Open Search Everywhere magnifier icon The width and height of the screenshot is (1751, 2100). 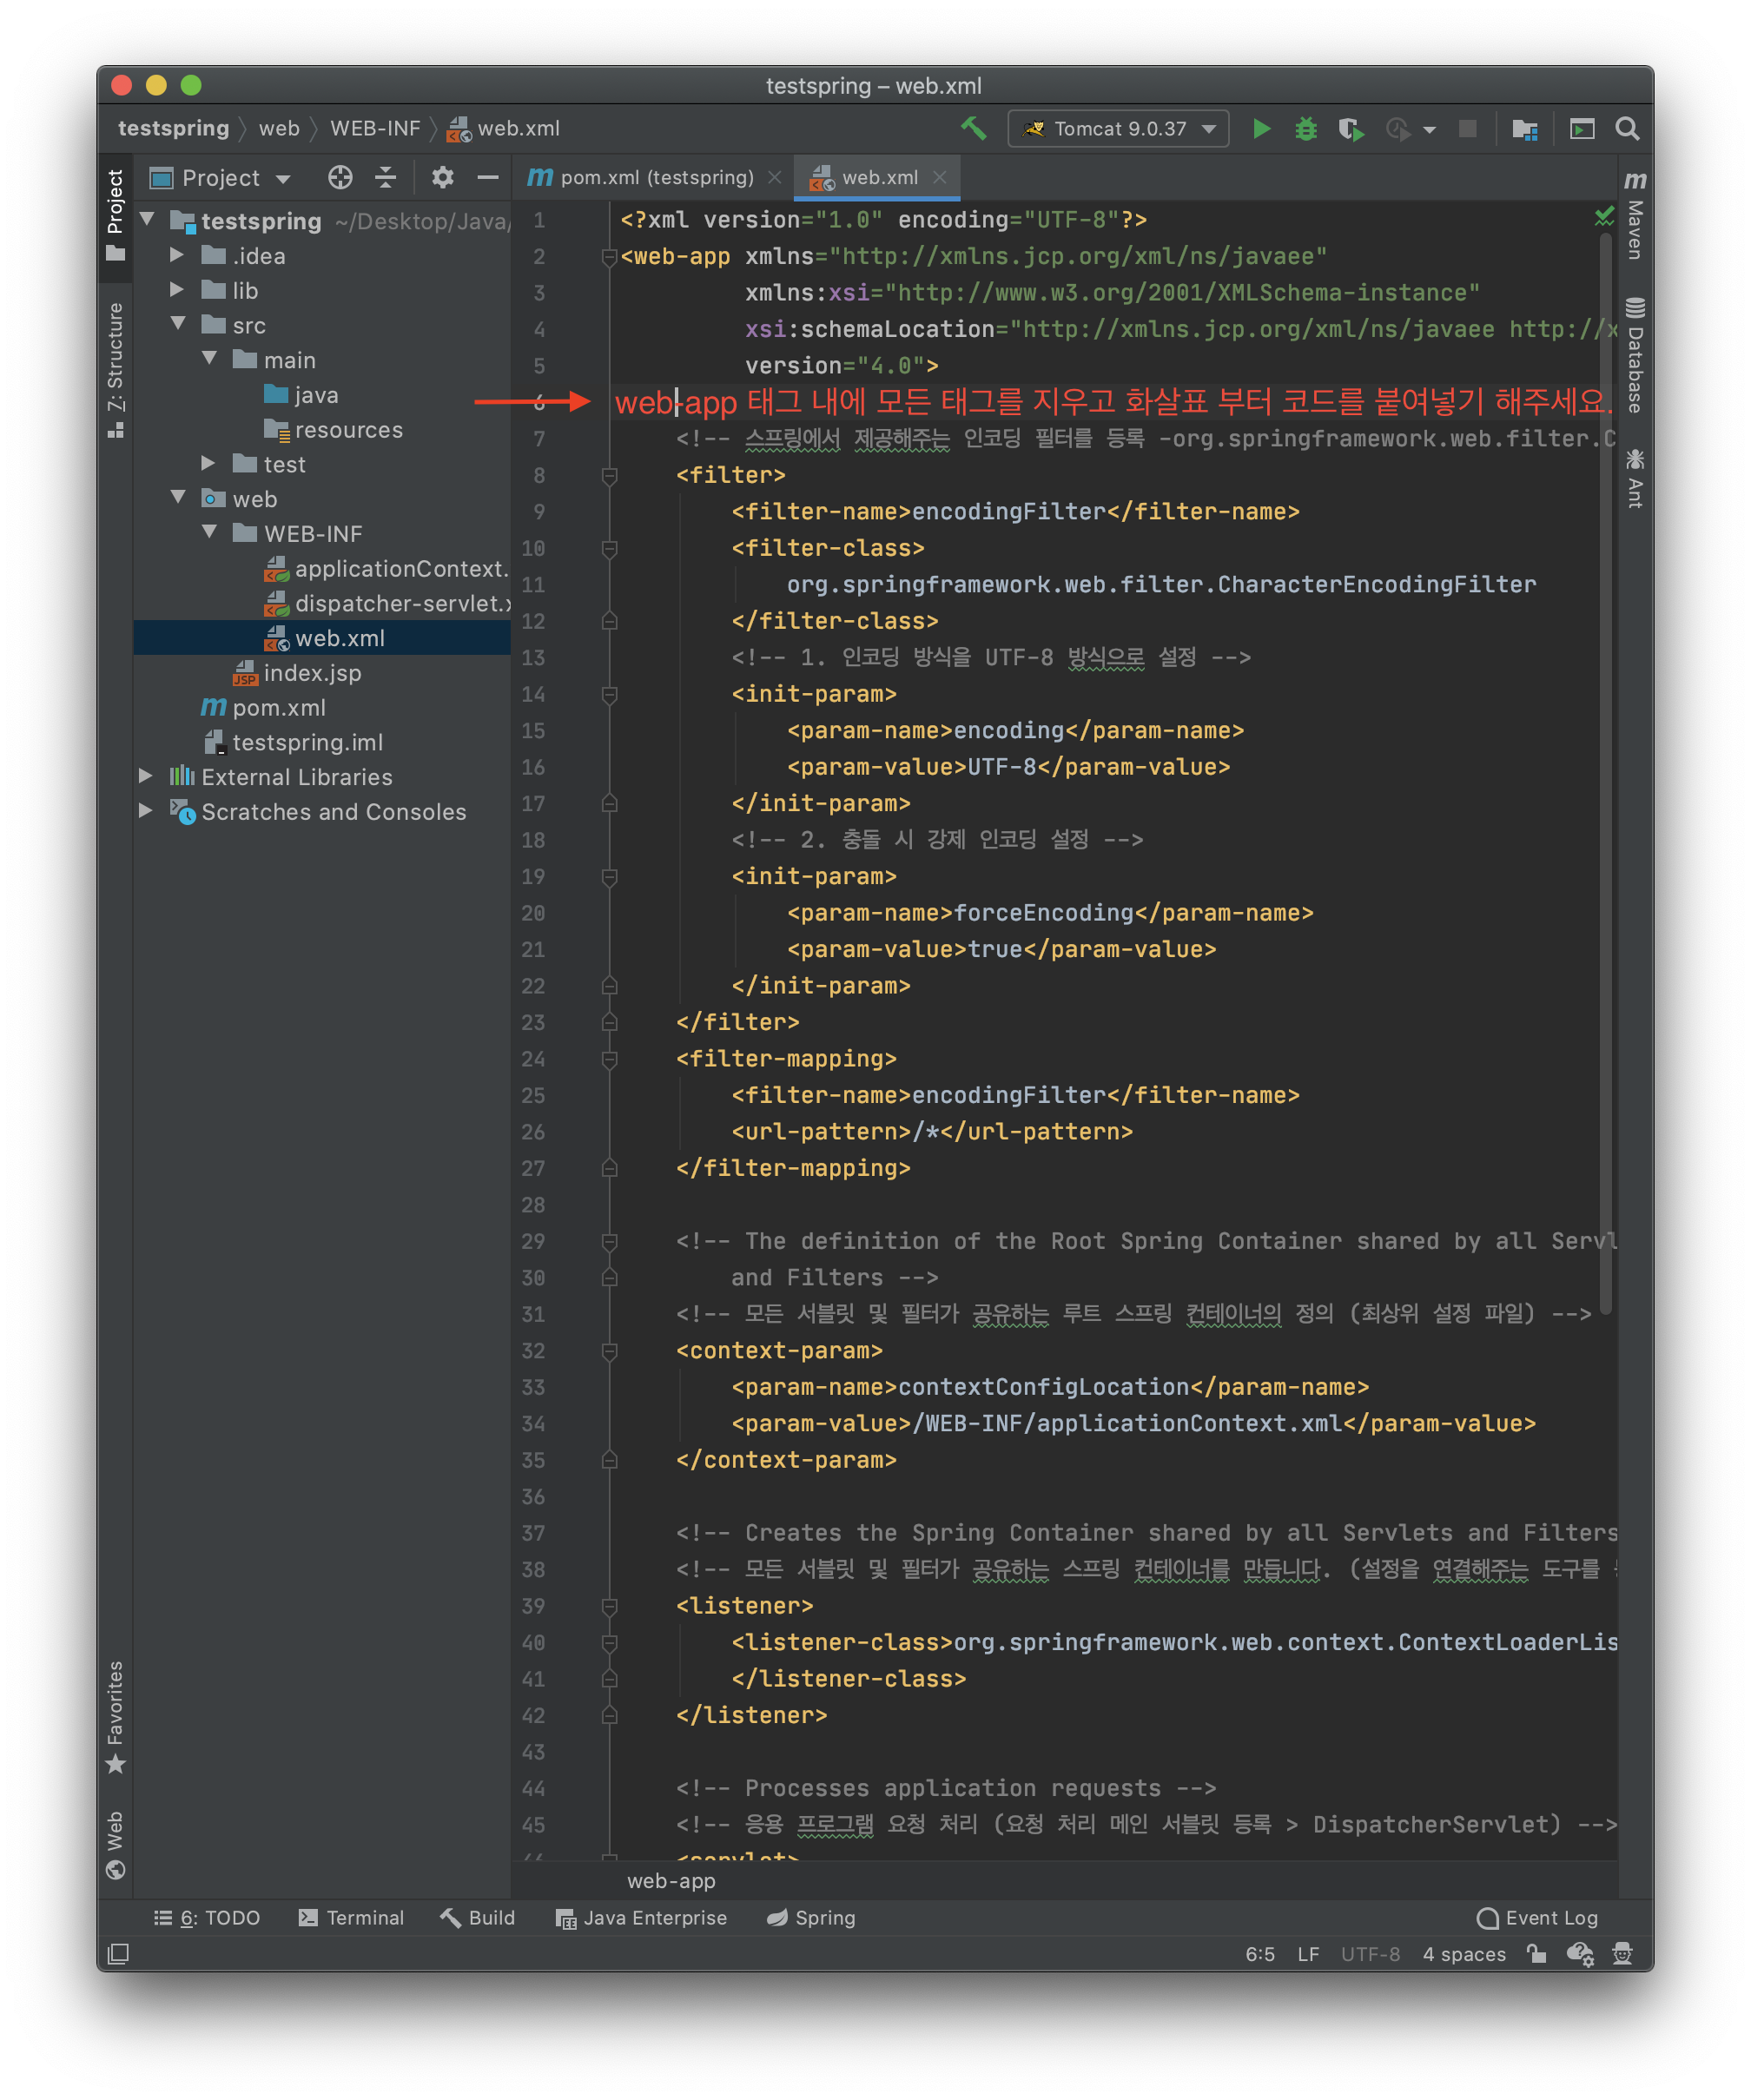(1626, 129)
